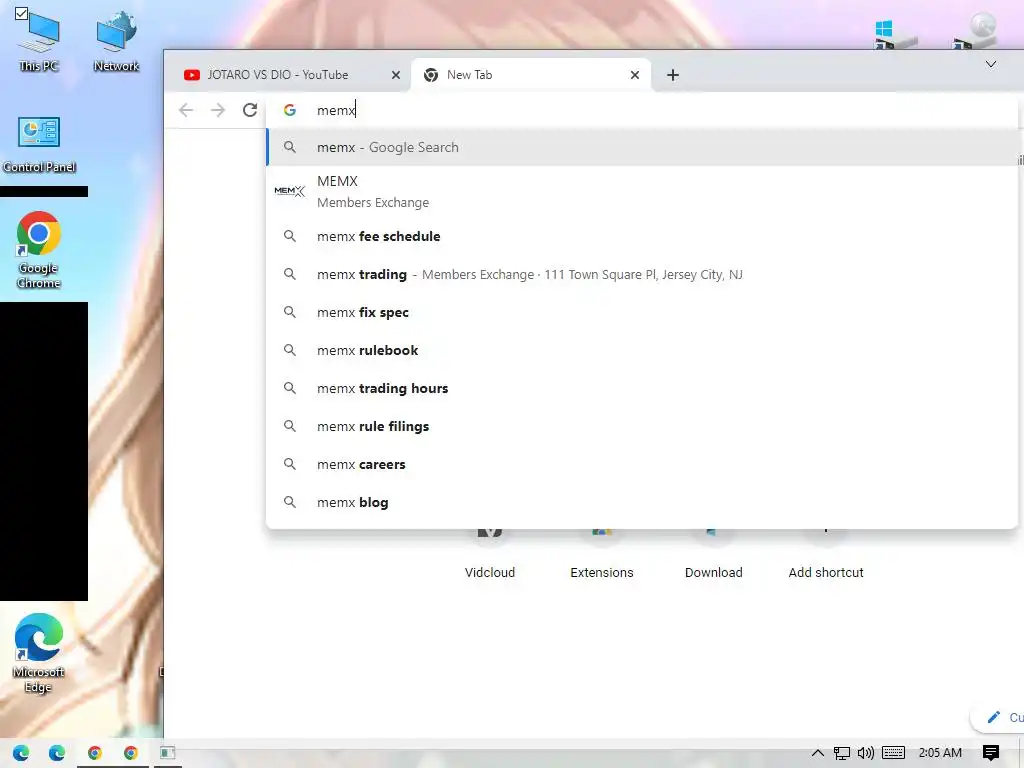Open the Control Panel desktop shortcut

[39, 145]
